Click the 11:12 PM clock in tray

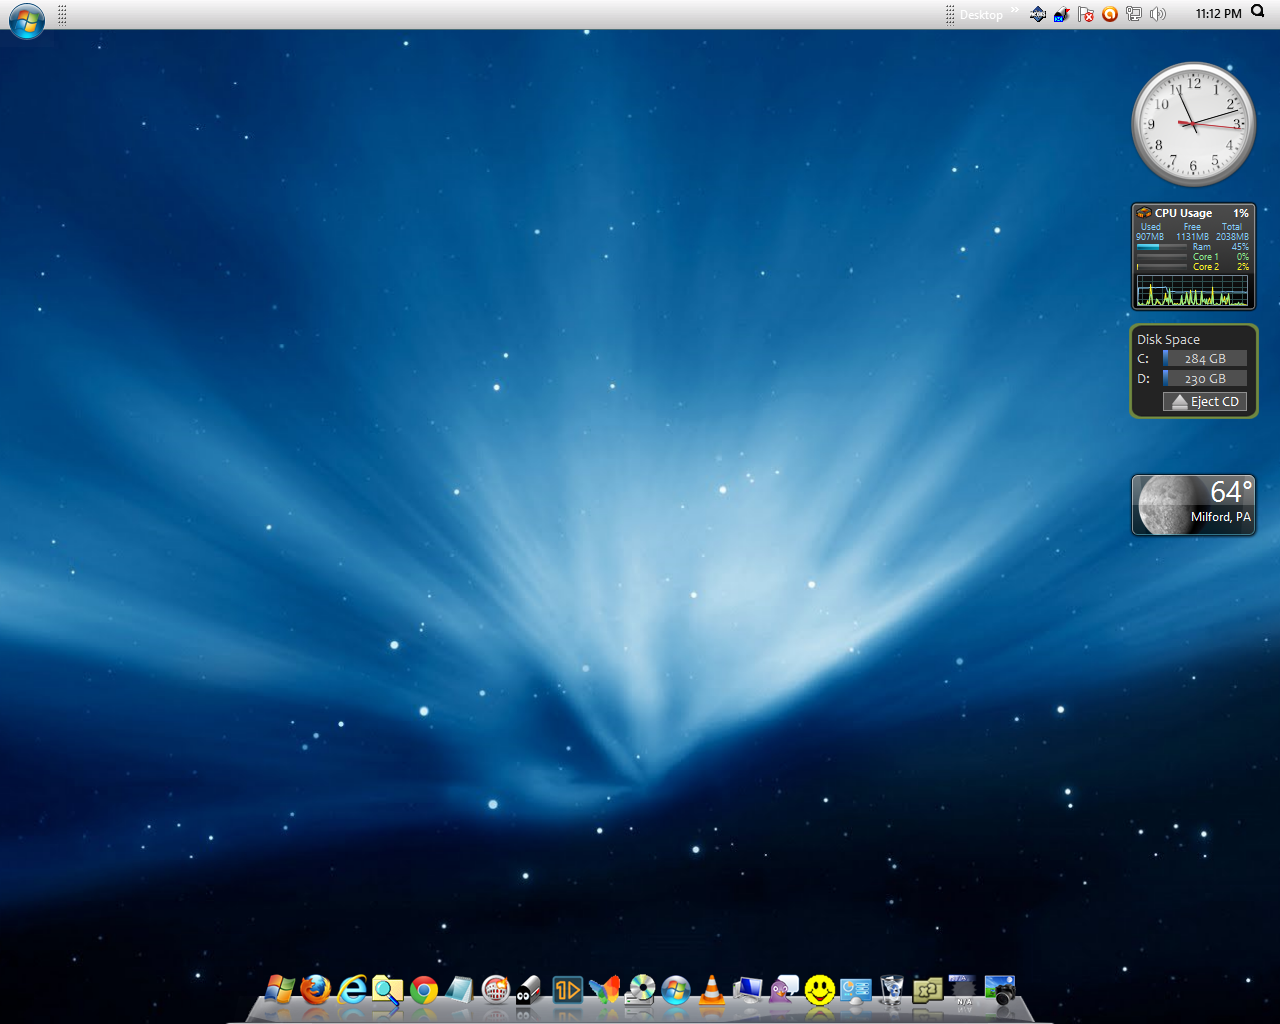[x=1218, y=14]
